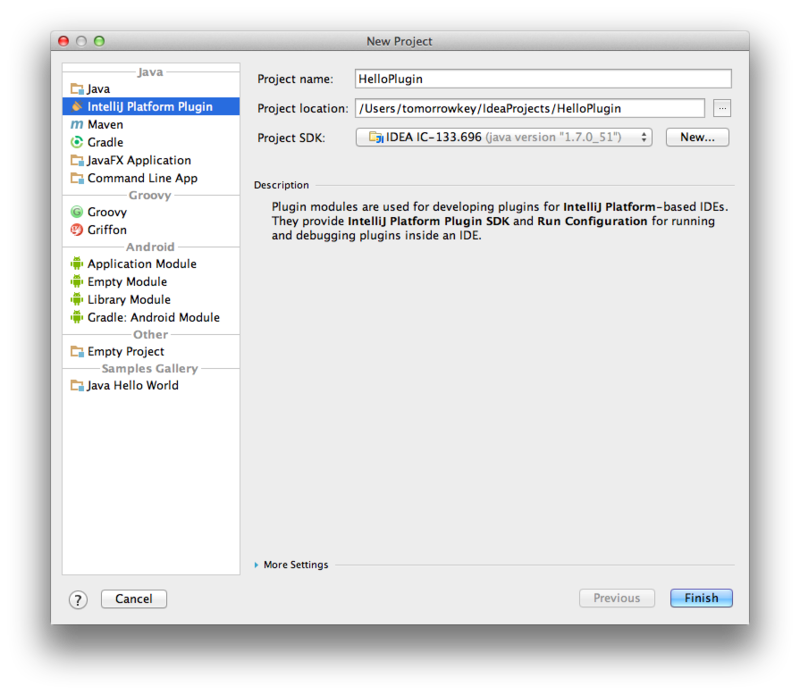Choose the Java project type
Screen dimensions: 800x695
point(151,89)
